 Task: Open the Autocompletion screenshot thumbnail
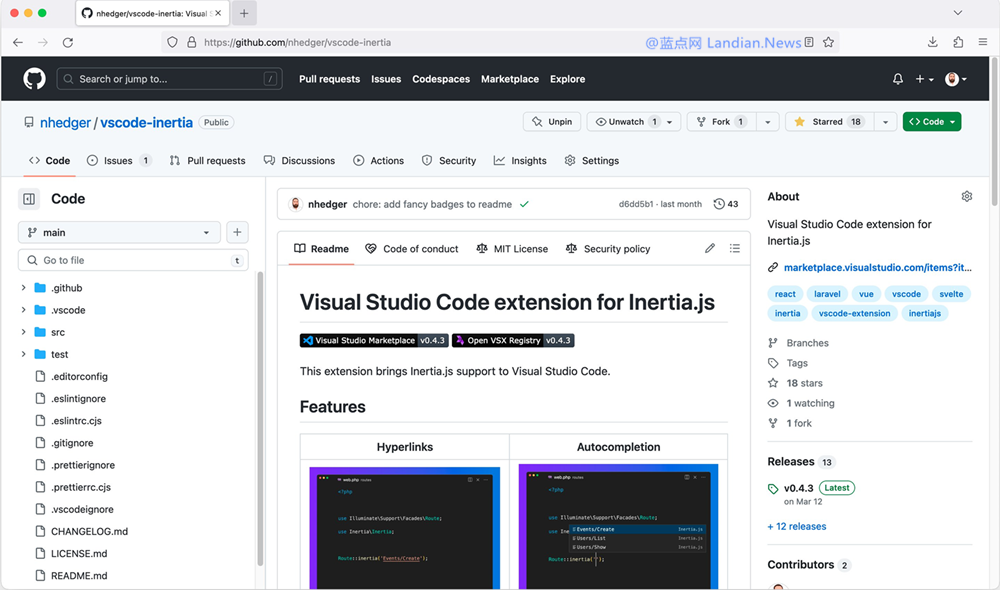pos(618,526)
